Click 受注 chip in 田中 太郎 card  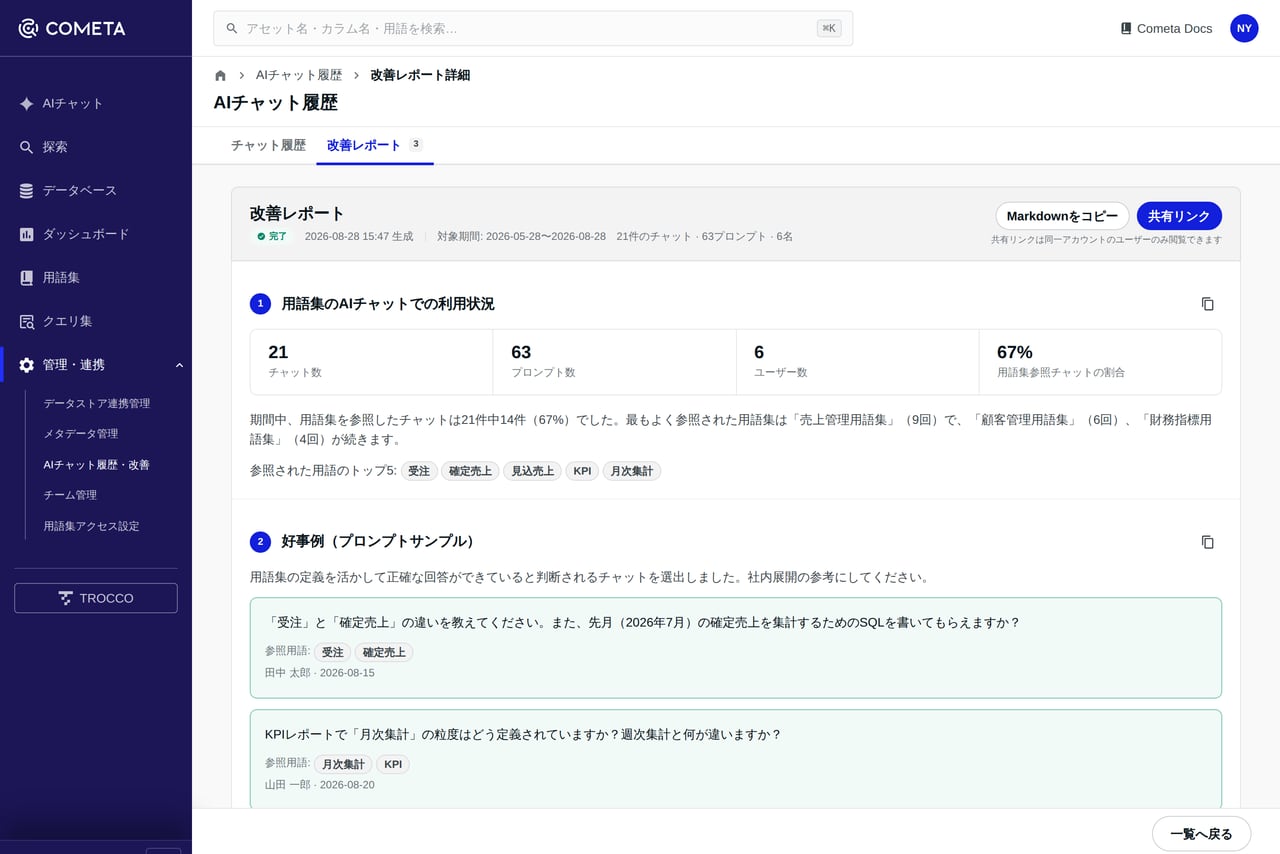coord(332,652)
